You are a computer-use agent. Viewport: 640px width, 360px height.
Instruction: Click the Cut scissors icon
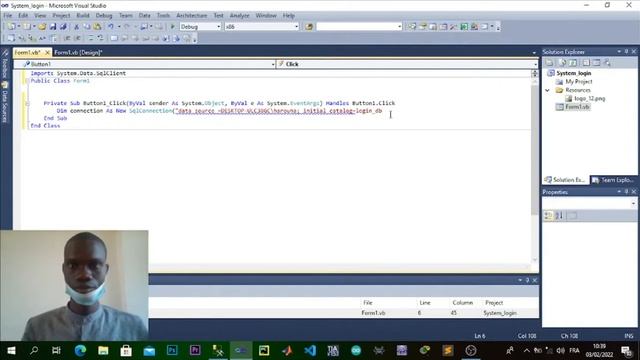[76, 27]
